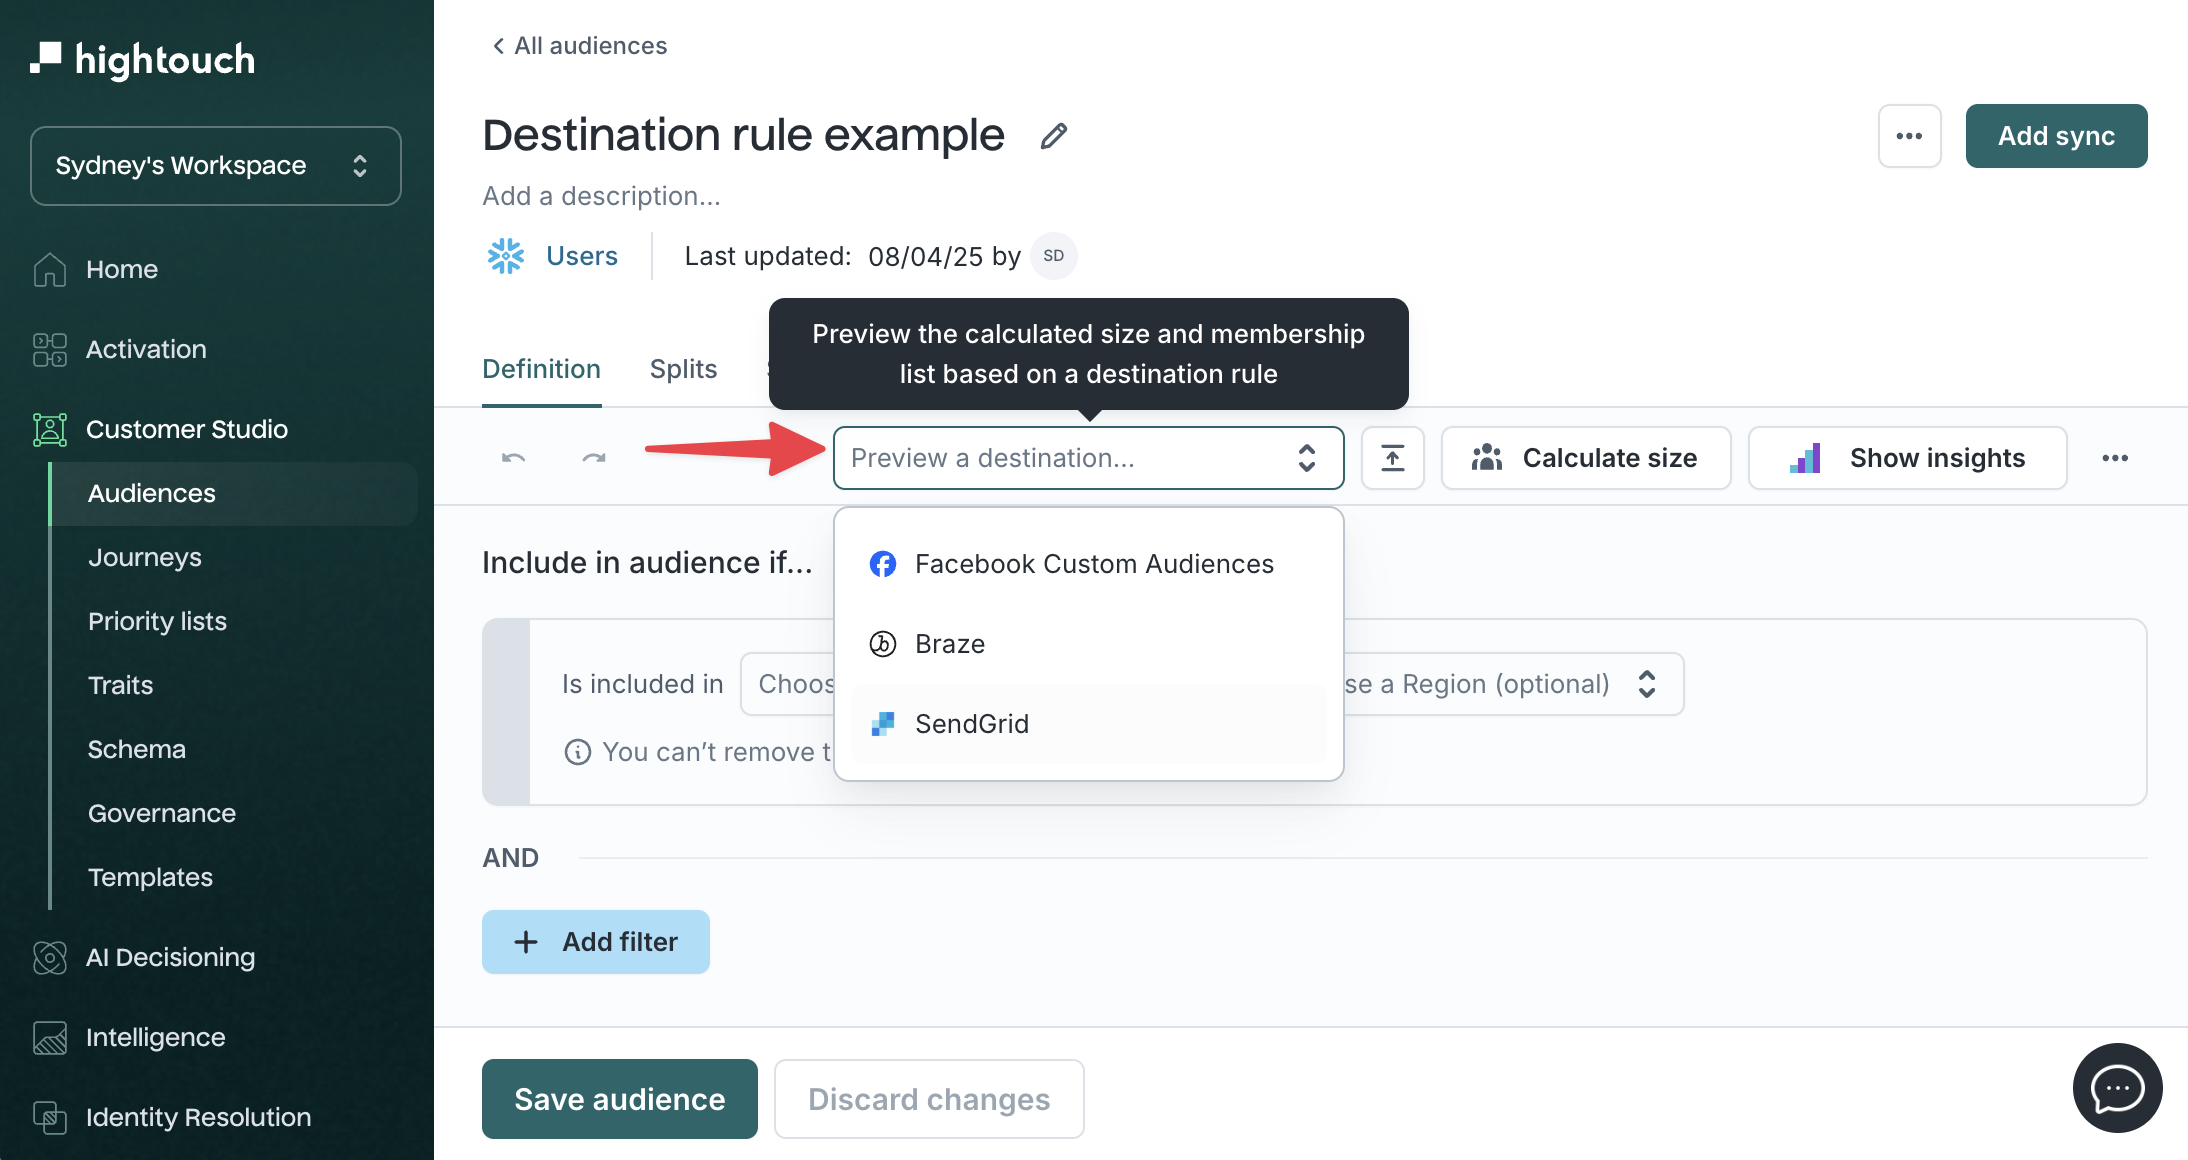Screen dimensions: 2188x1160
Task: Open Preview a destination dropdown
Action: pos(1088,458)
